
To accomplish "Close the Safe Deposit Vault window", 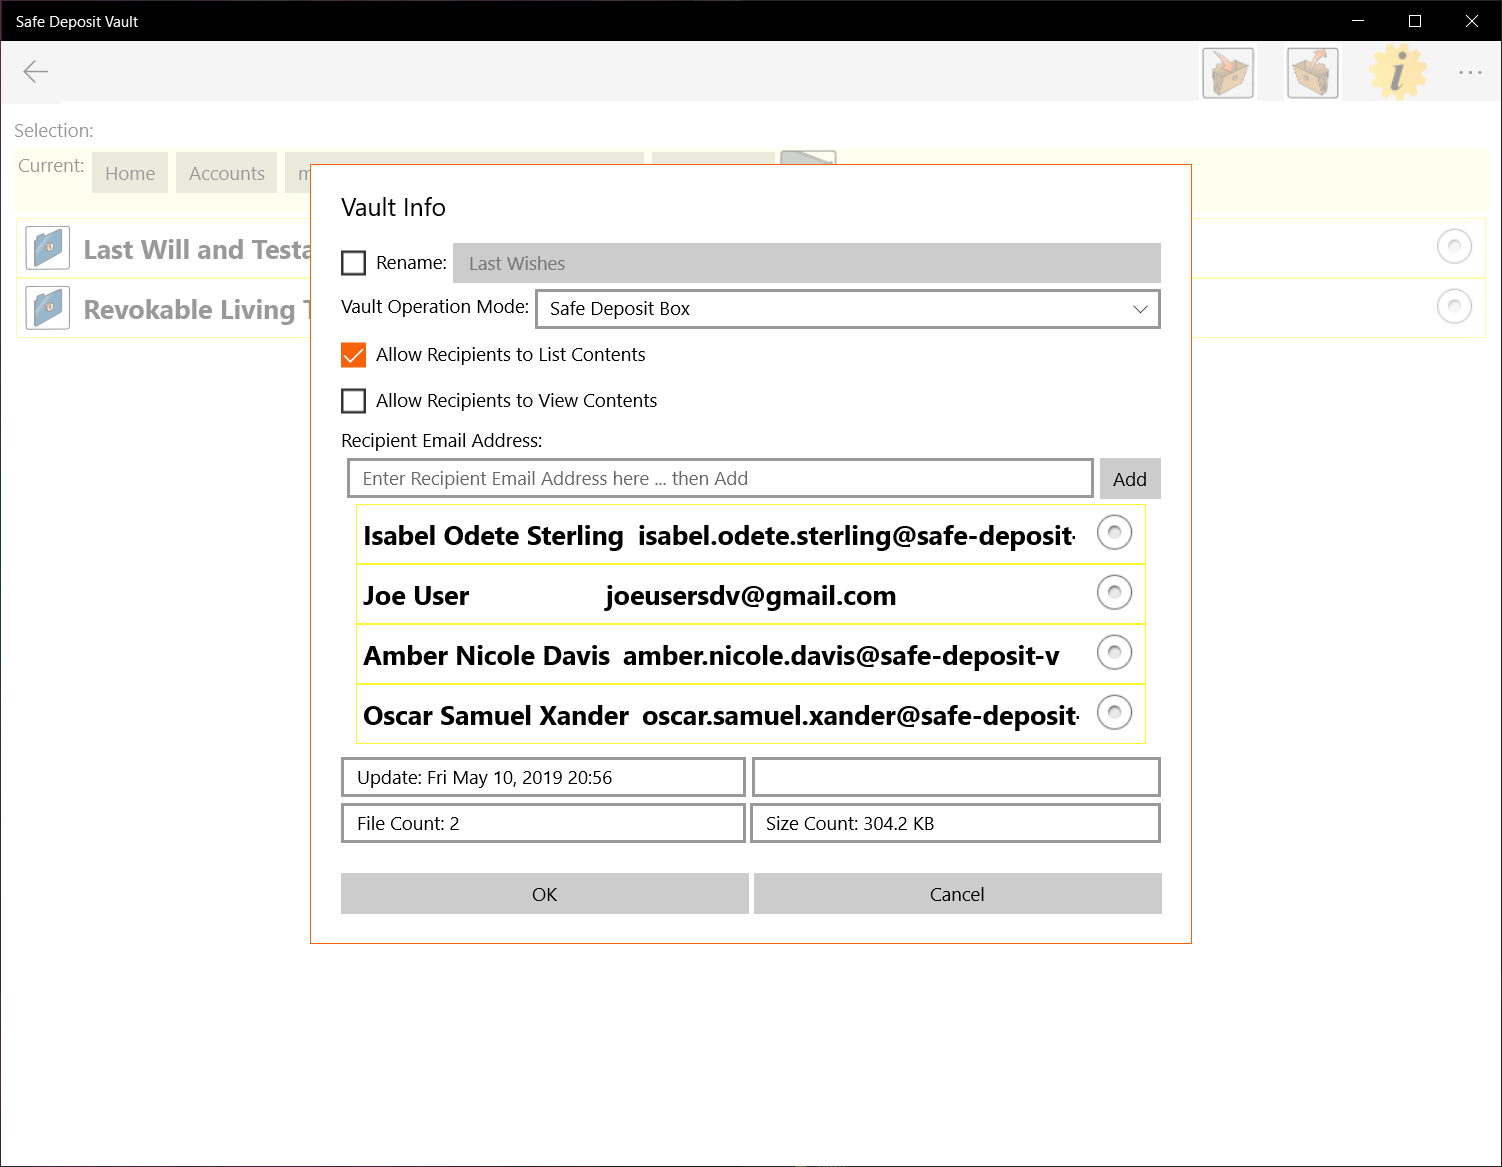I will tap(1472, 21).
